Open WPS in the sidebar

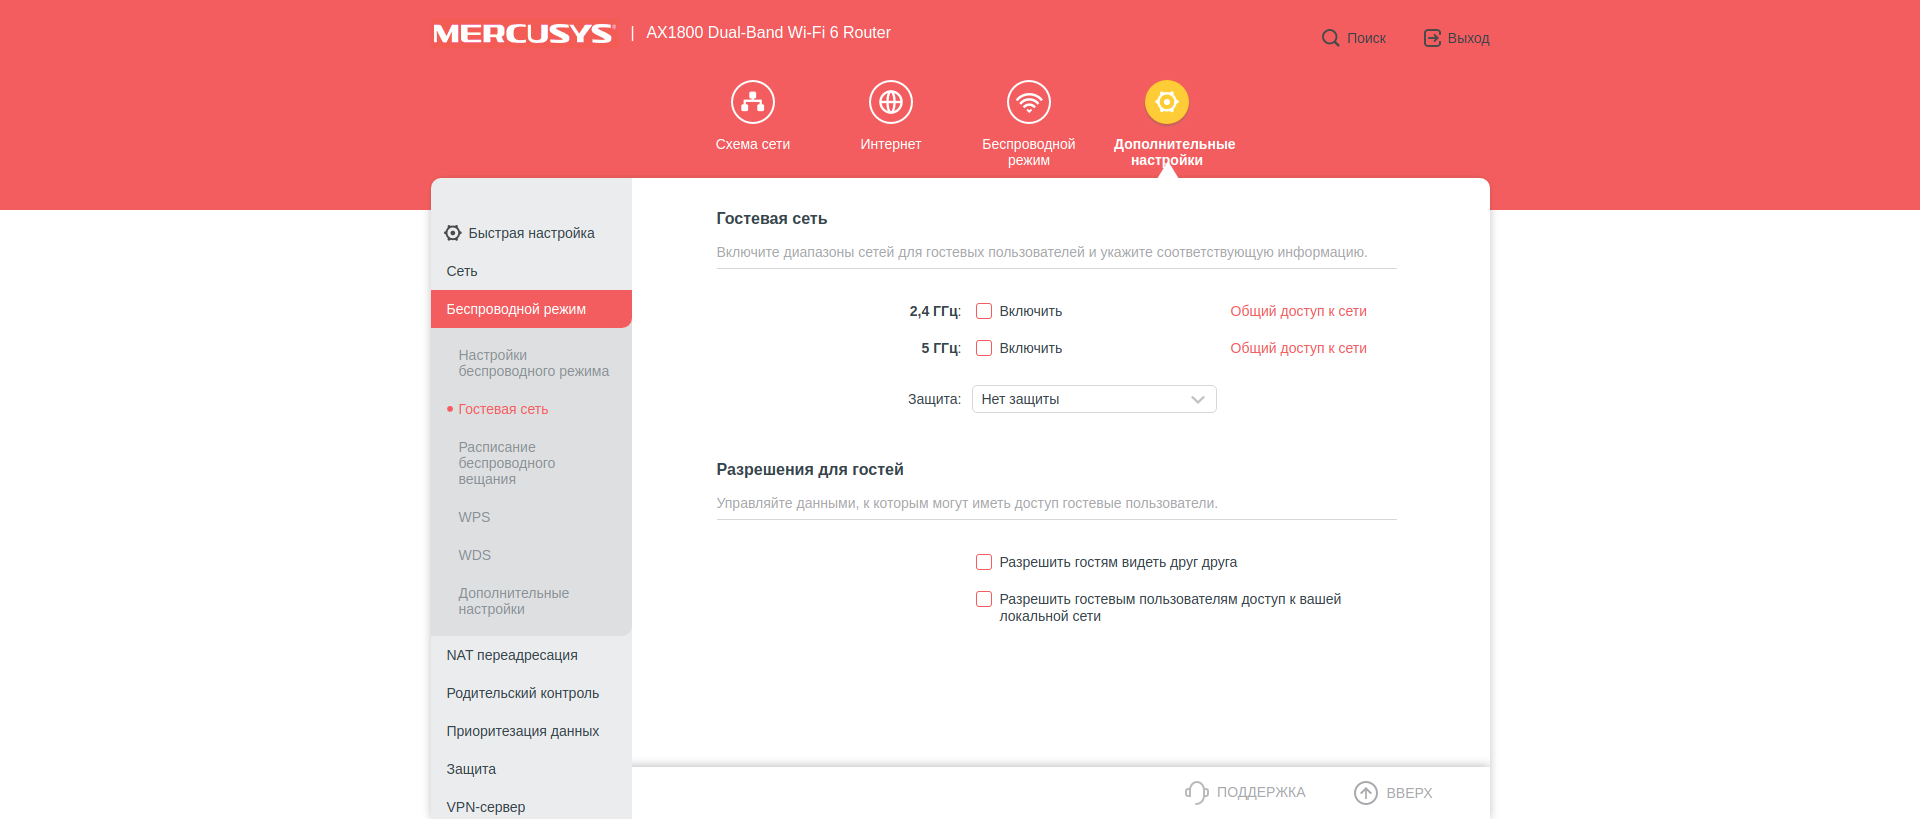point(474,517)
